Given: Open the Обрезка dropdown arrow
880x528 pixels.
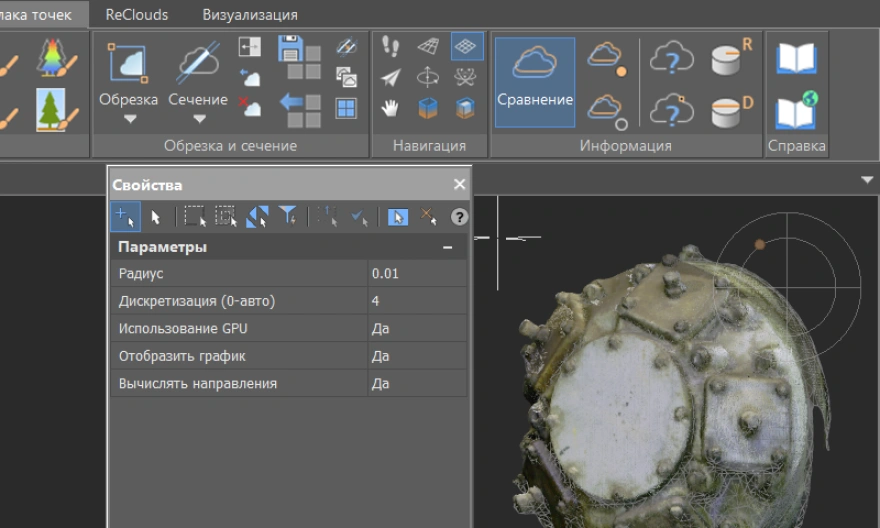Looking at the screenshot, I should click(129, 119).
